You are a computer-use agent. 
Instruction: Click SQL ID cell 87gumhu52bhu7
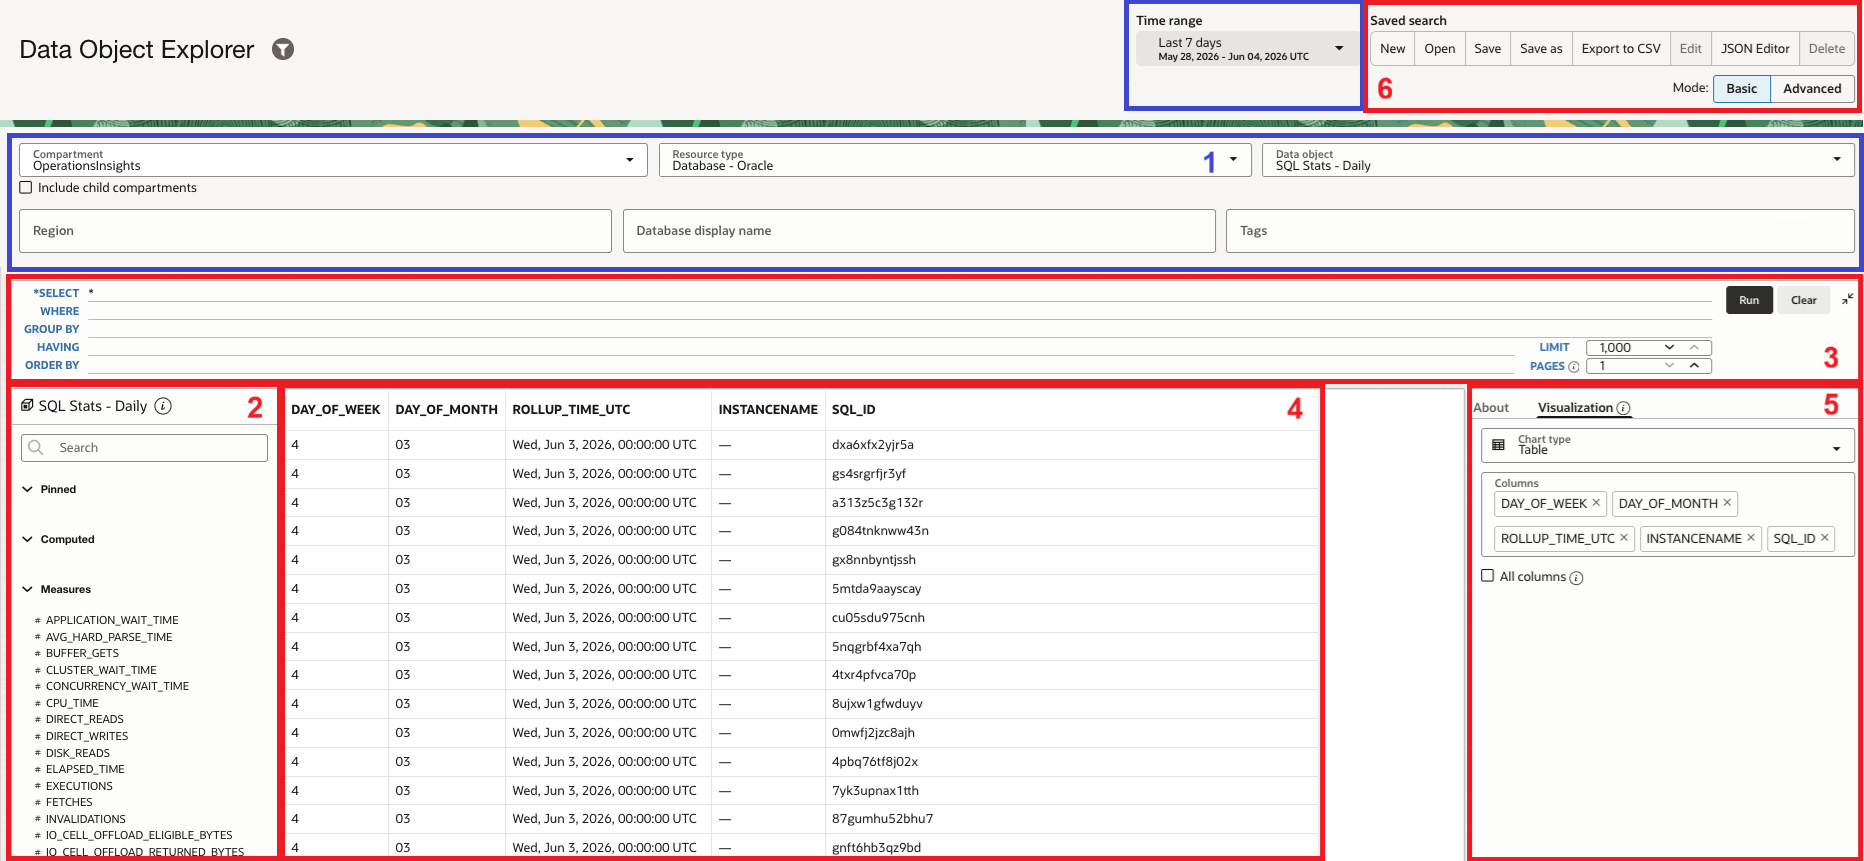click(882, 818)
